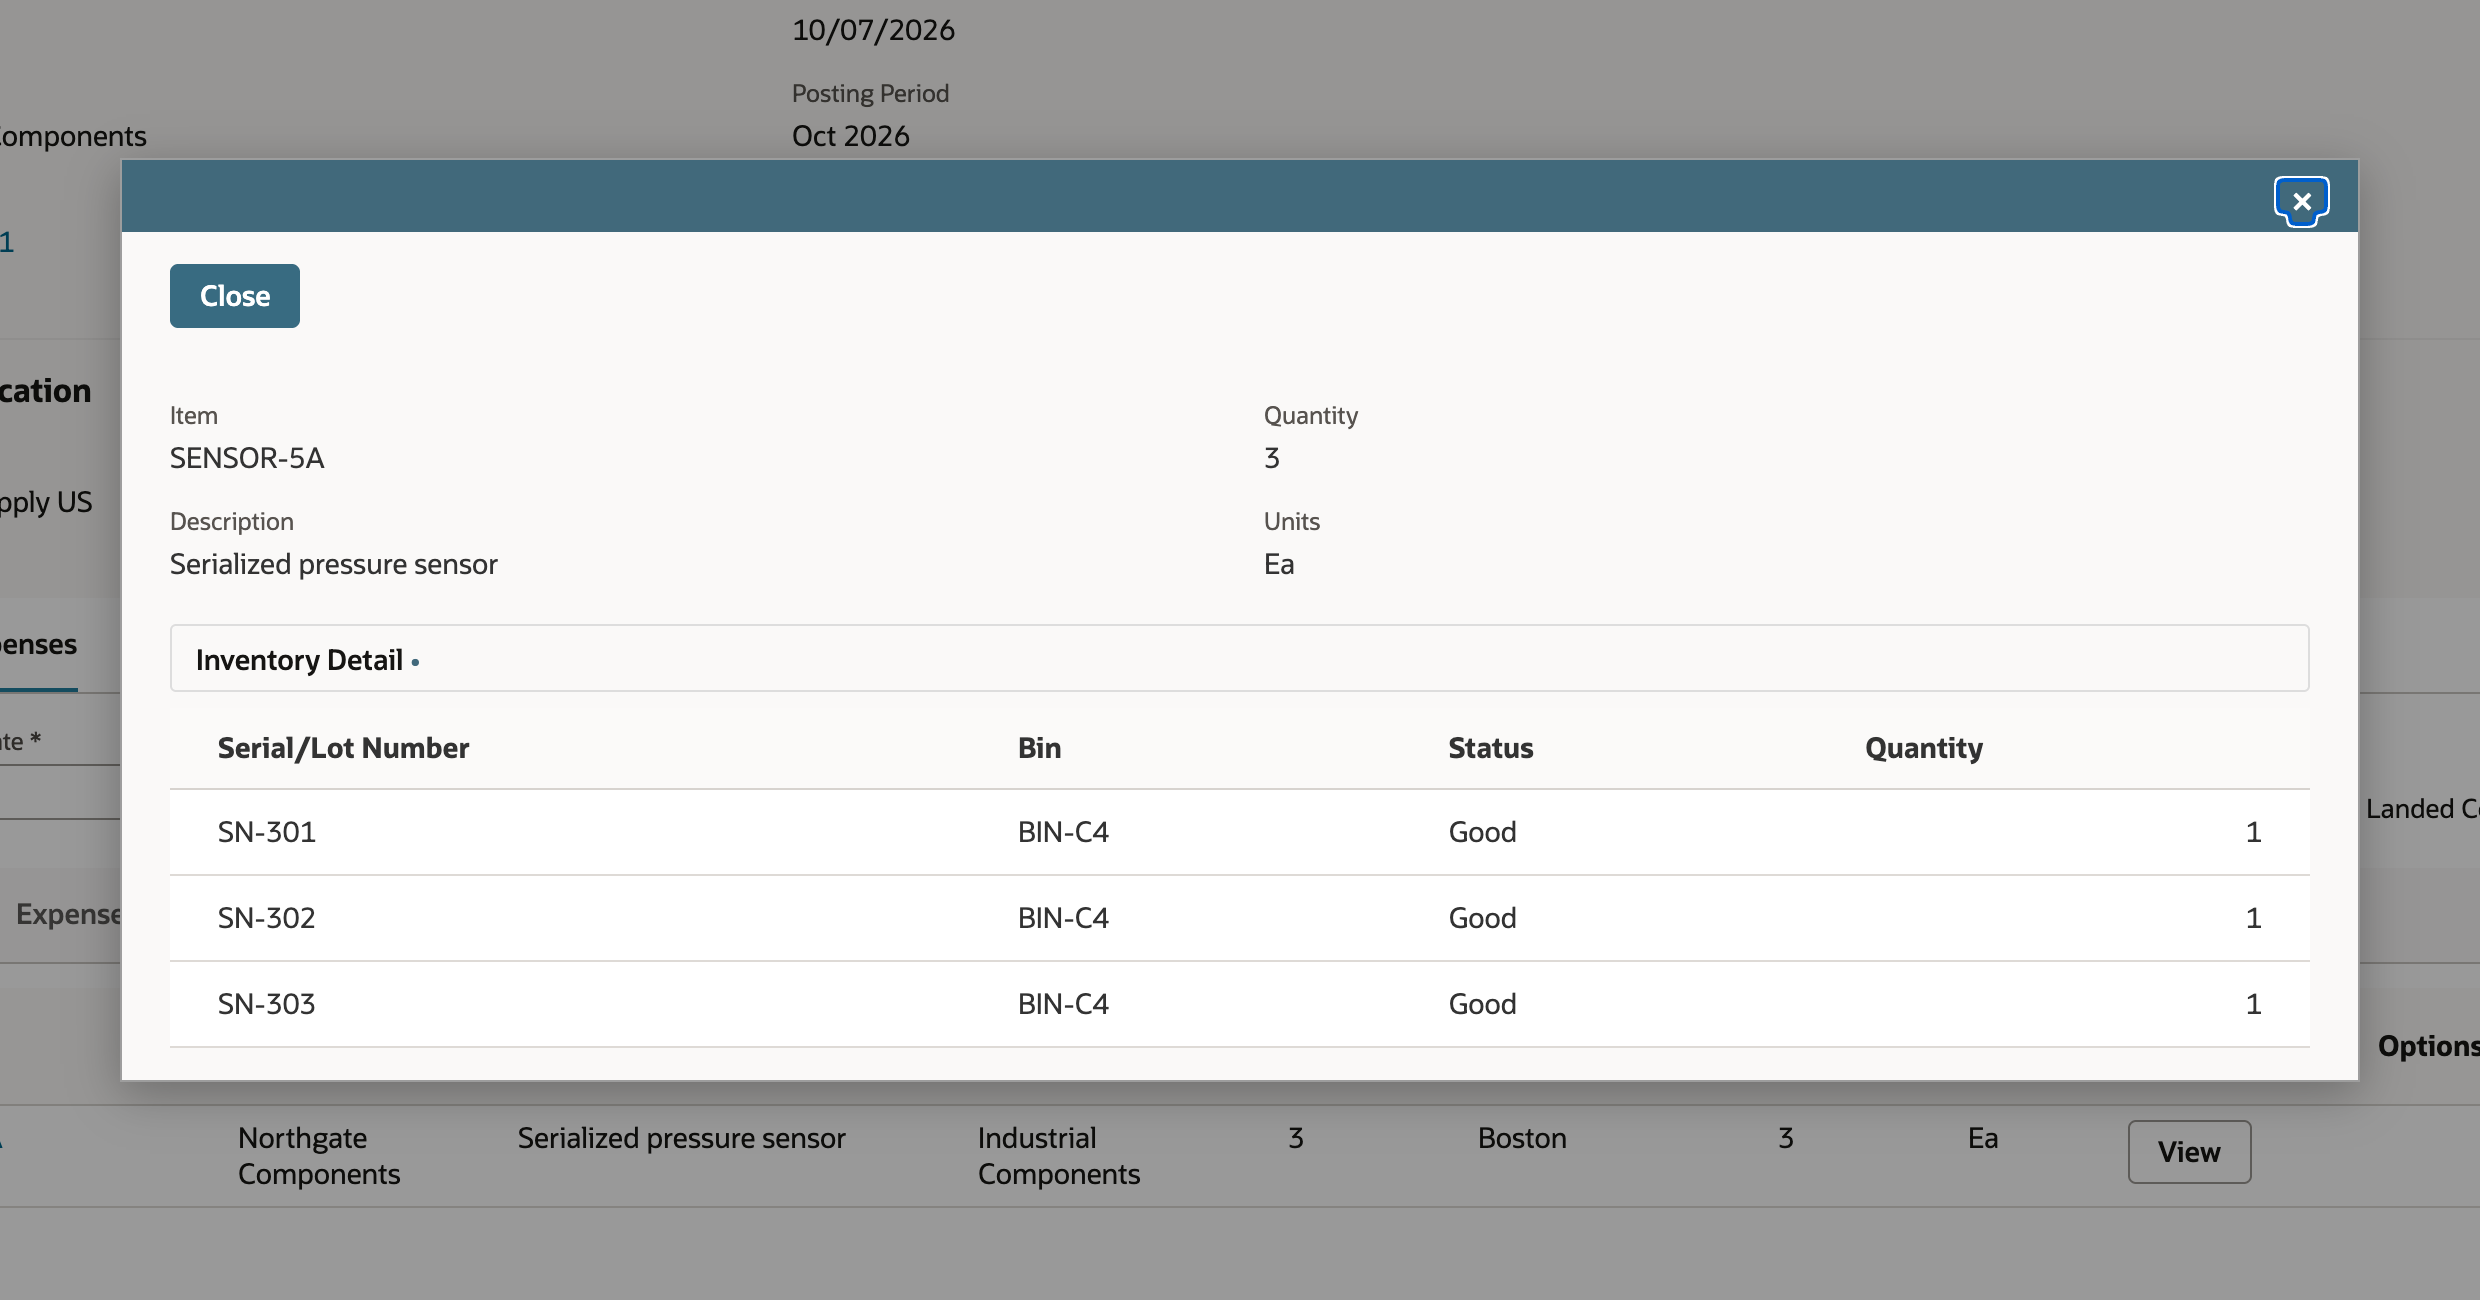Click the Options column header in background
Screen dimensions: 2480x1300
[2428, 1046]
